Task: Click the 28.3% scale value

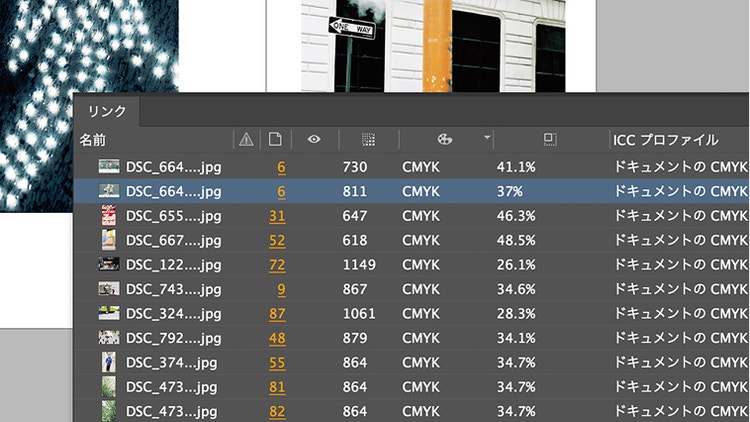Action: [x=516, y=313]
